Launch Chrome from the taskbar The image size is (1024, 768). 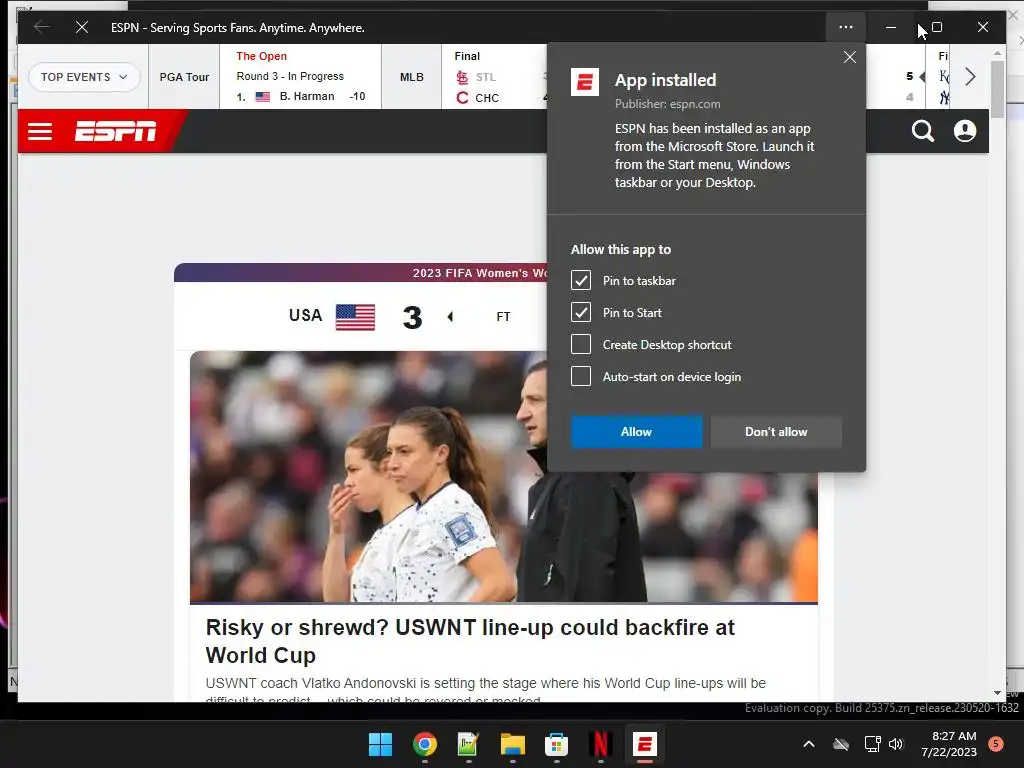[x=424, y=744]
